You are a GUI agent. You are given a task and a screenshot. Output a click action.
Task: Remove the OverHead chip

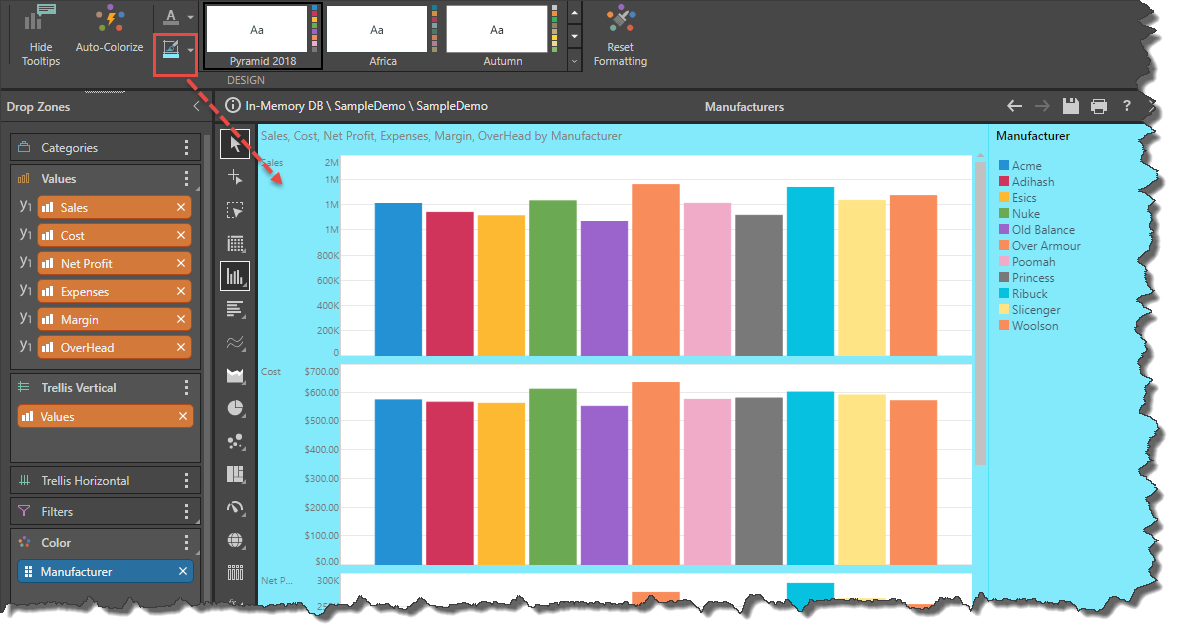(181, 347)
